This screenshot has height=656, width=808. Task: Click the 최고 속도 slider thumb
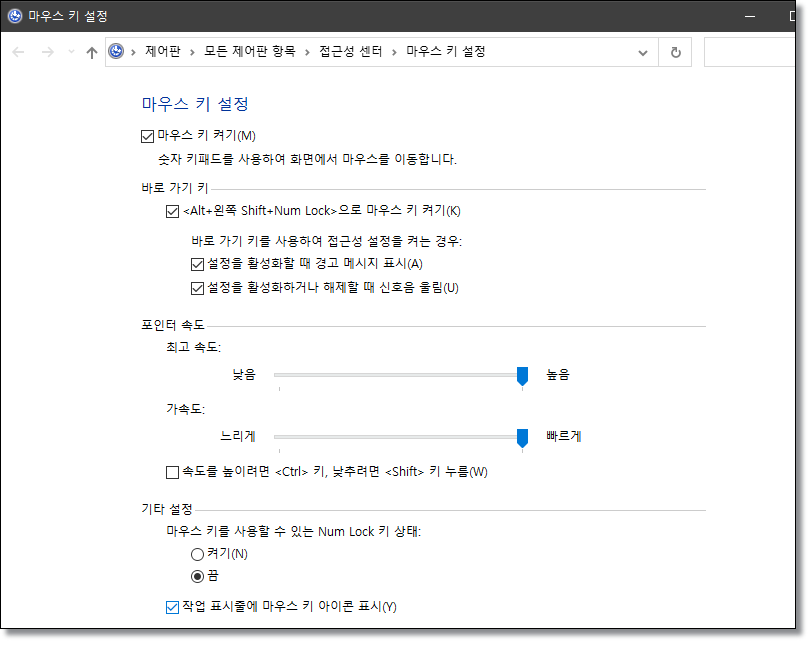[523, 376]
